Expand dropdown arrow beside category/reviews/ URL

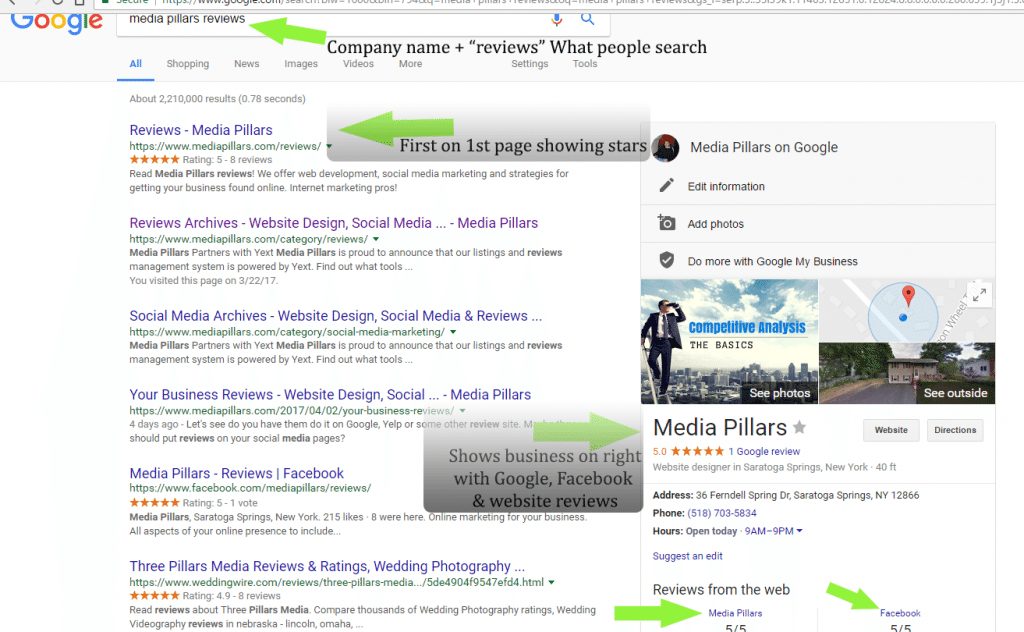[x=376, y=239]
